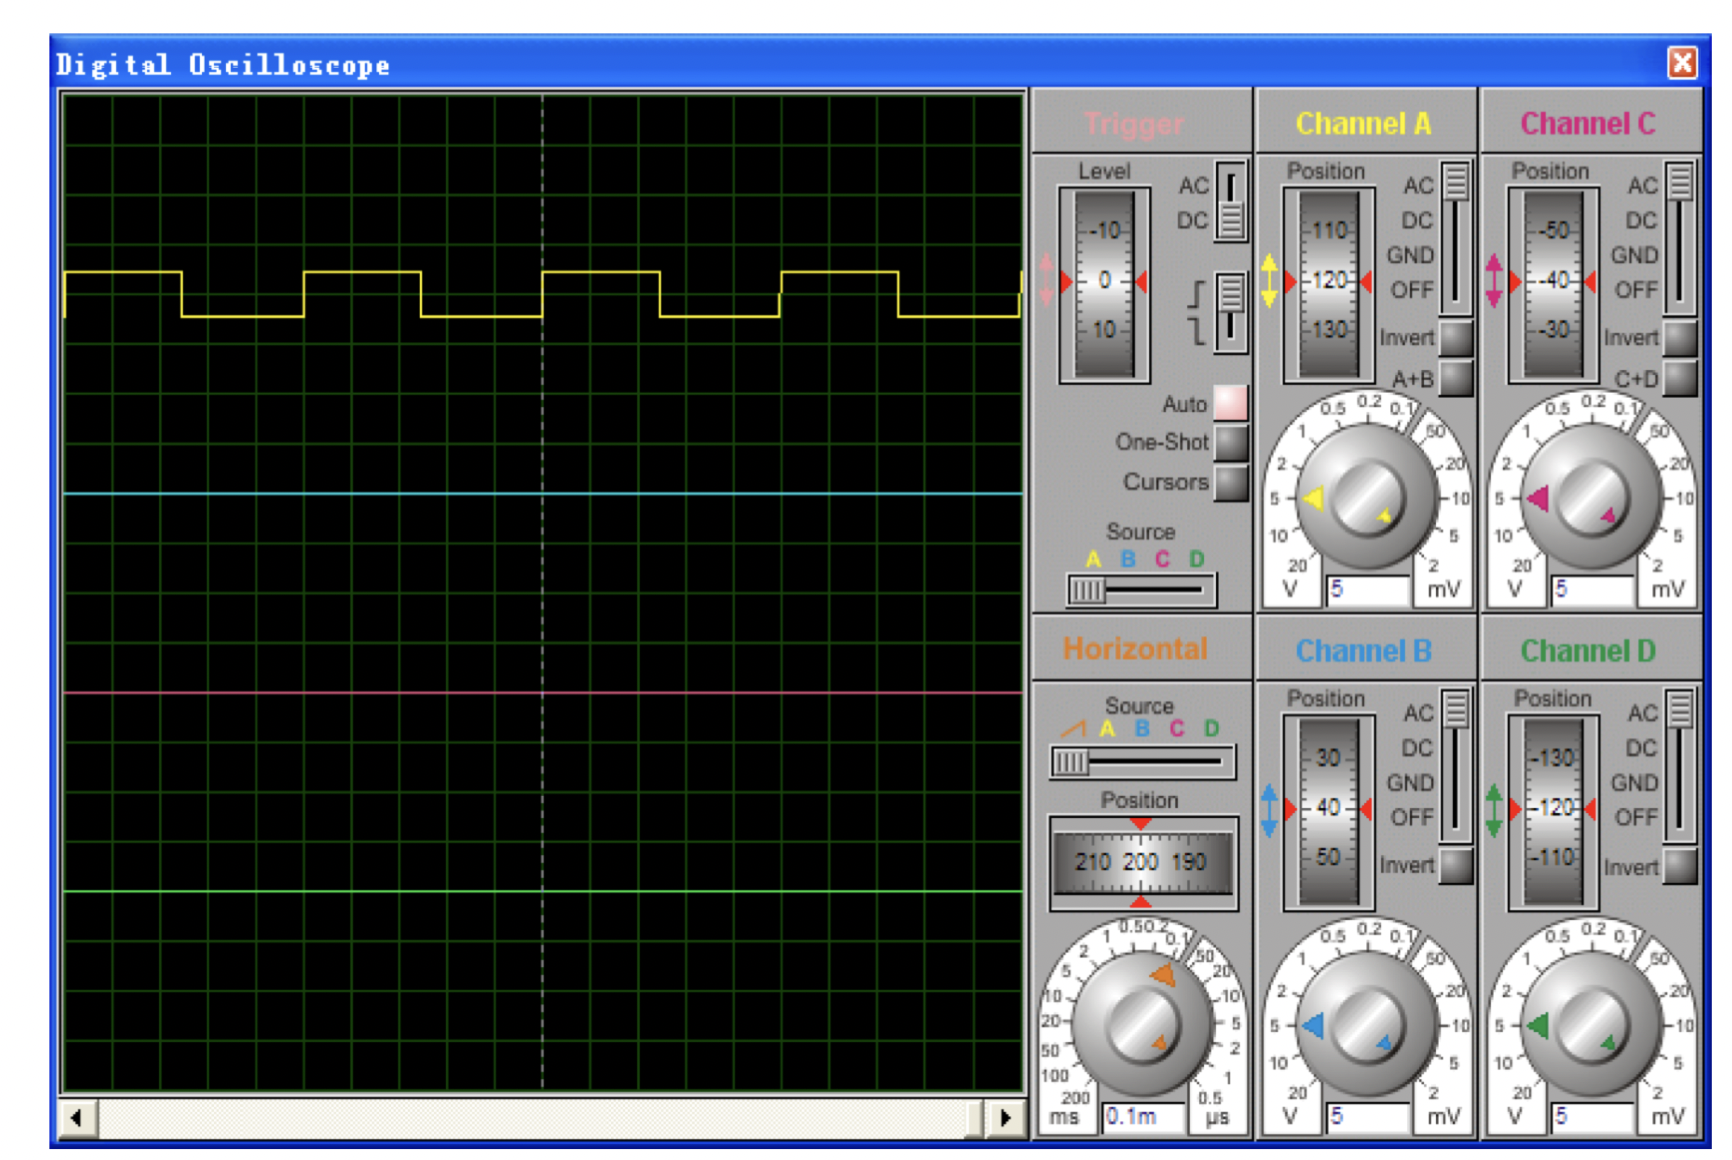This screenshot has height=1160, width=1732.
Task: Click the Horizontal timebase 0.1m value field
Action: pos(1145,1117)
